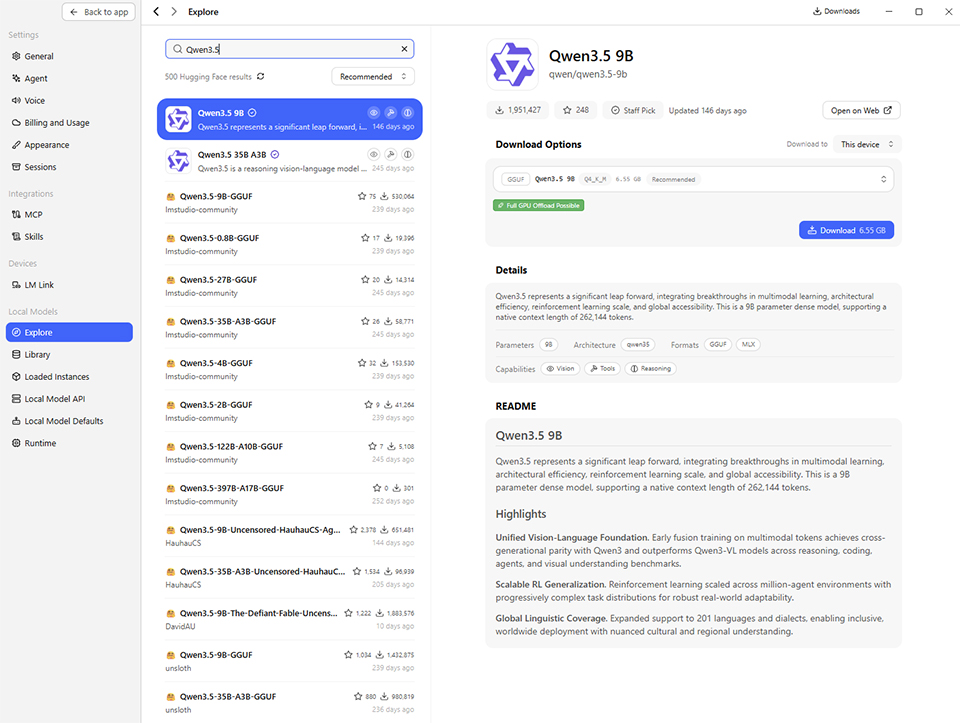Select Qwen3.5-27B-GGUF result
Viewport: 960px width, 723px height.
tap(290, 286)
